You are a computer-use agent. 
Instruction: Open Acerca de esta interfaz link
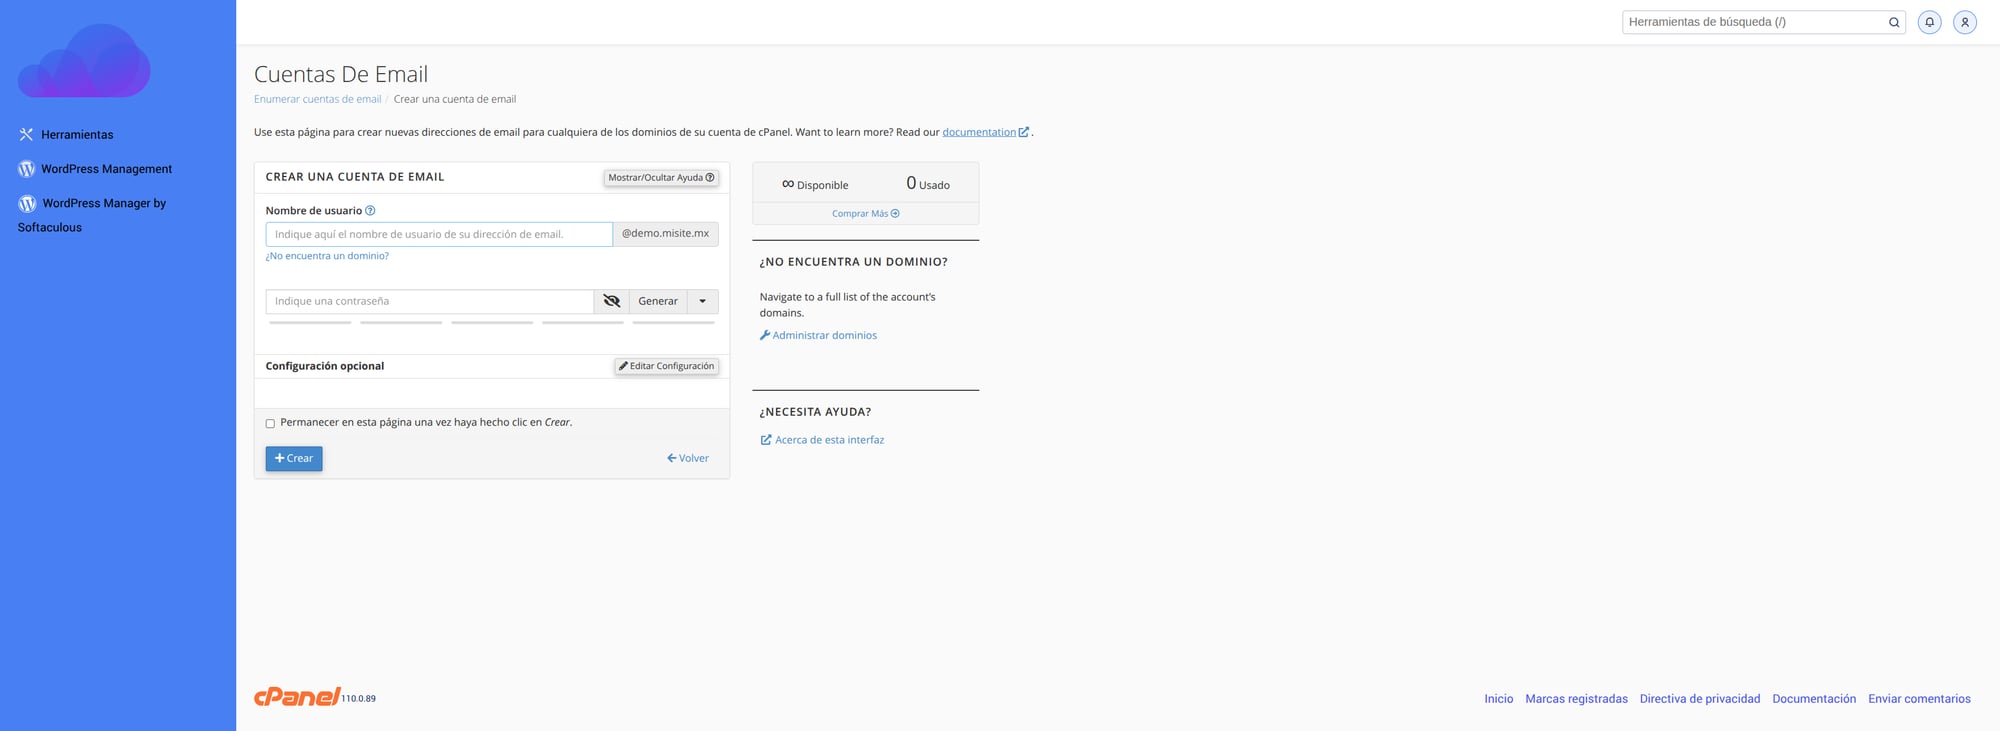point(822,440)
